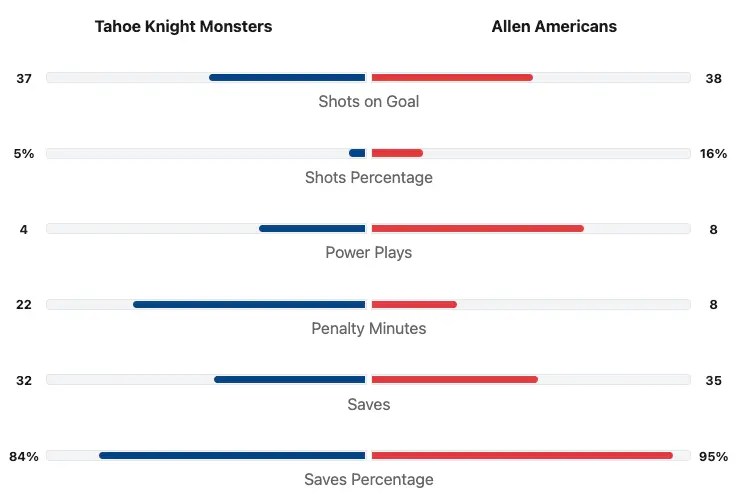Click the red Shots on Goal bar
The width and height of the screenshot is (739, 500).
click(x=452, y=77)
